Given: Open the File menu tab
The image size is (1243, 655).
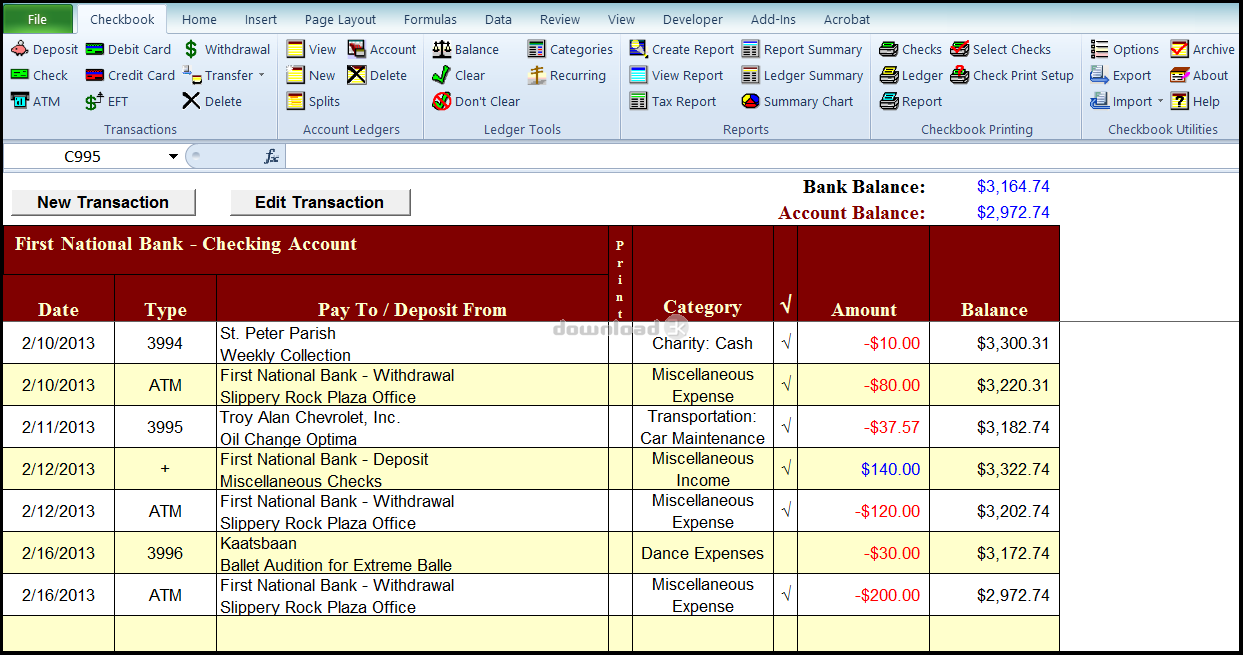Looking at the screenshot, I should pyautogui.click(x=37, y=19).
